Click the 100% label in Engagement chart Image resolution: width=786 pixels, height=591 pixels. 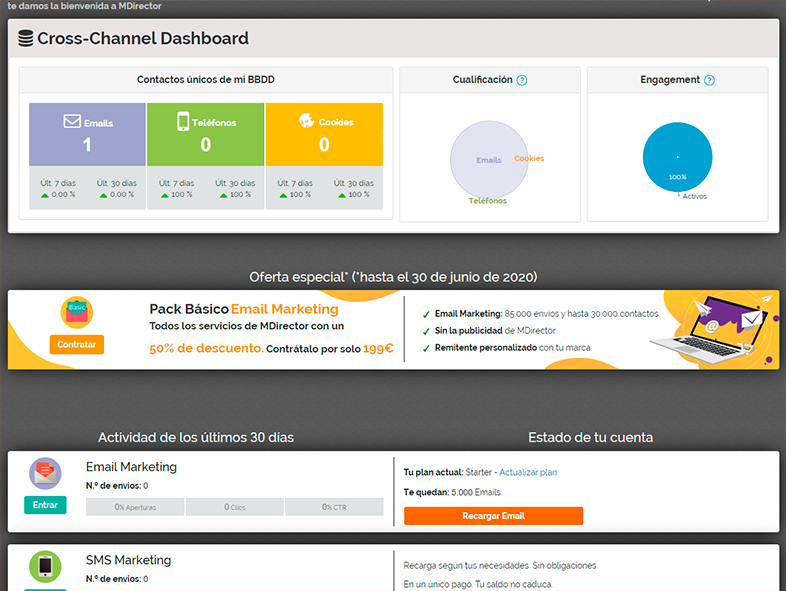tap(677, 177)
